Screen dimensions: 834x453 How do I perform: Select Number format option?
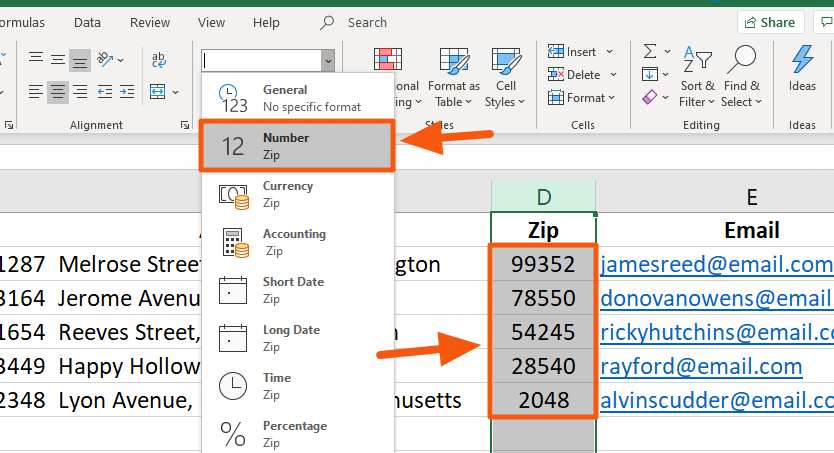click(297, 146)
